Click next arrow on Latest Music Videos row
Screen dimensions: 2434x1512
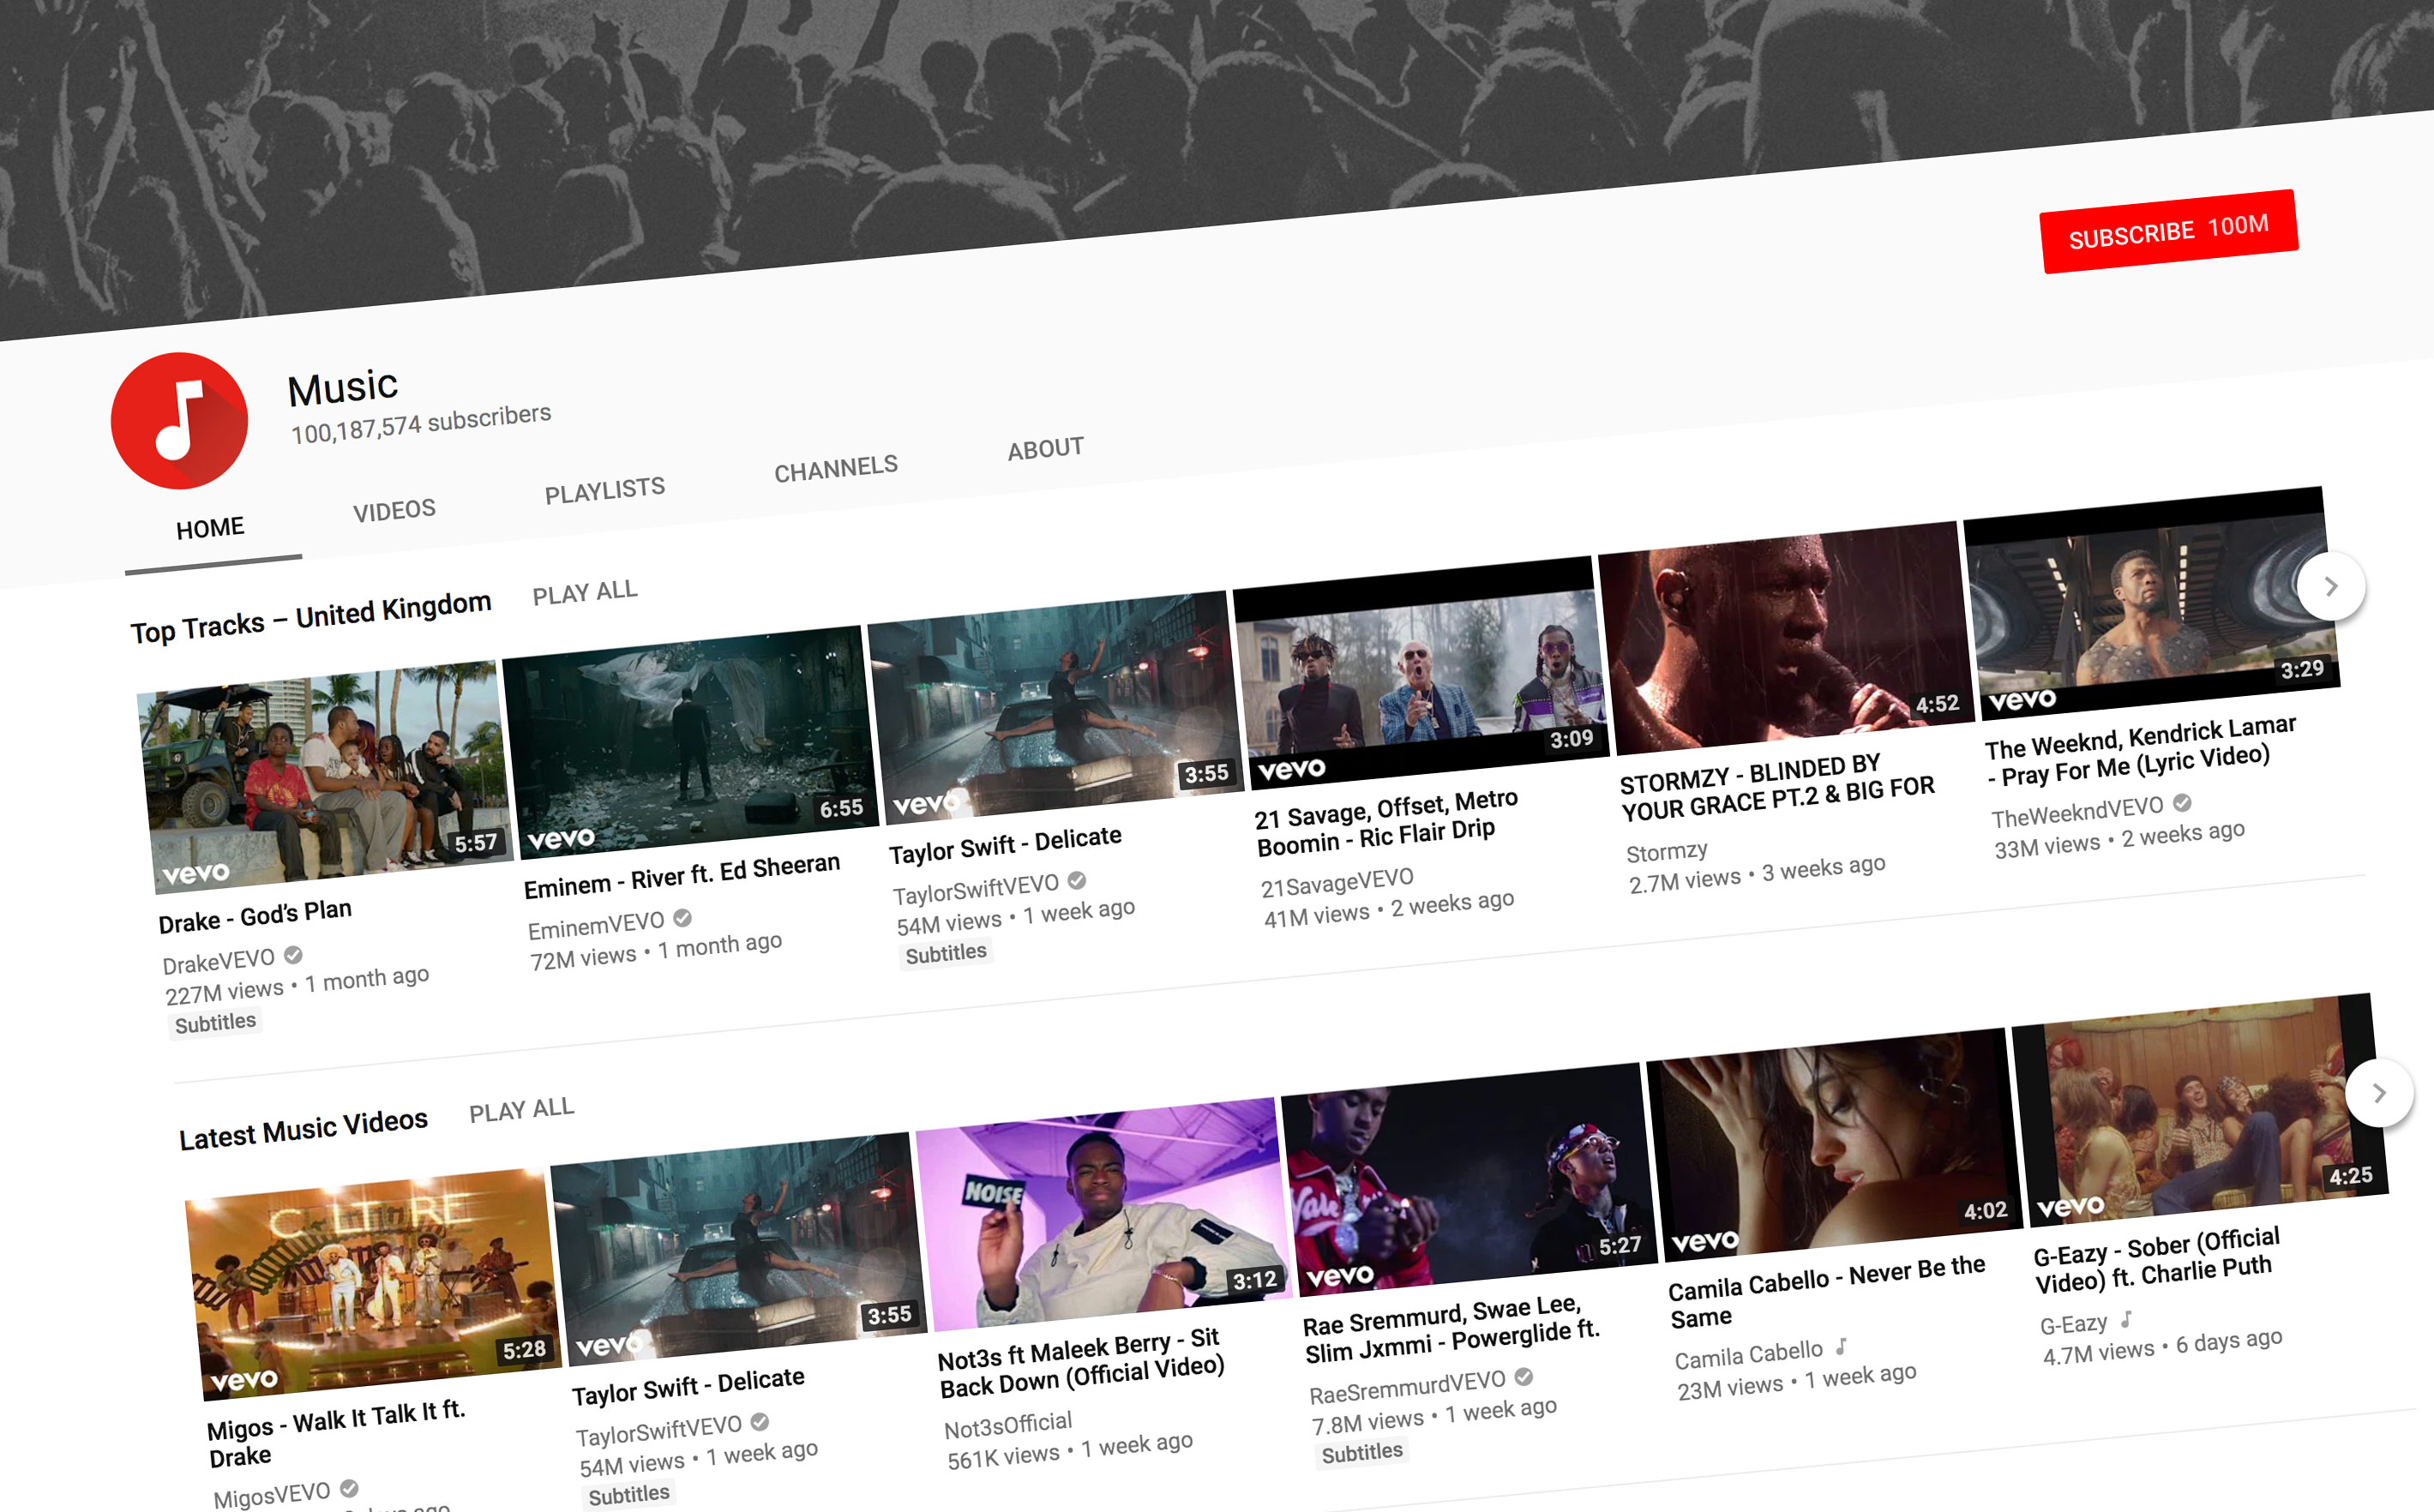click(x=2379, y=1093)
